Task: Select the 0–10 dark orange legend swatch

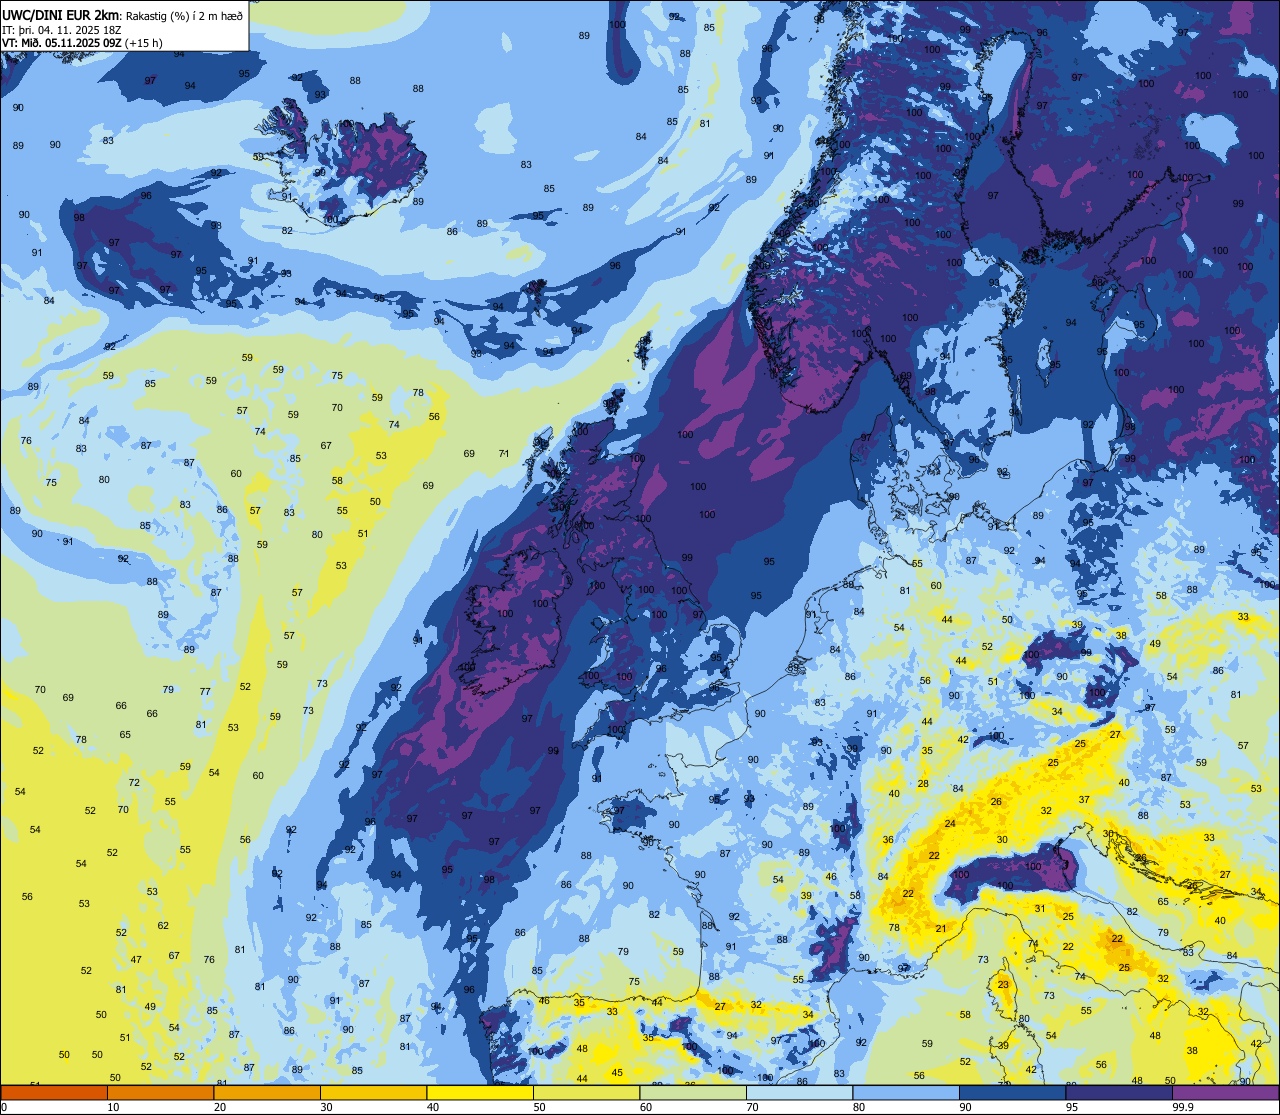Action: click(x=54, y=1093)
